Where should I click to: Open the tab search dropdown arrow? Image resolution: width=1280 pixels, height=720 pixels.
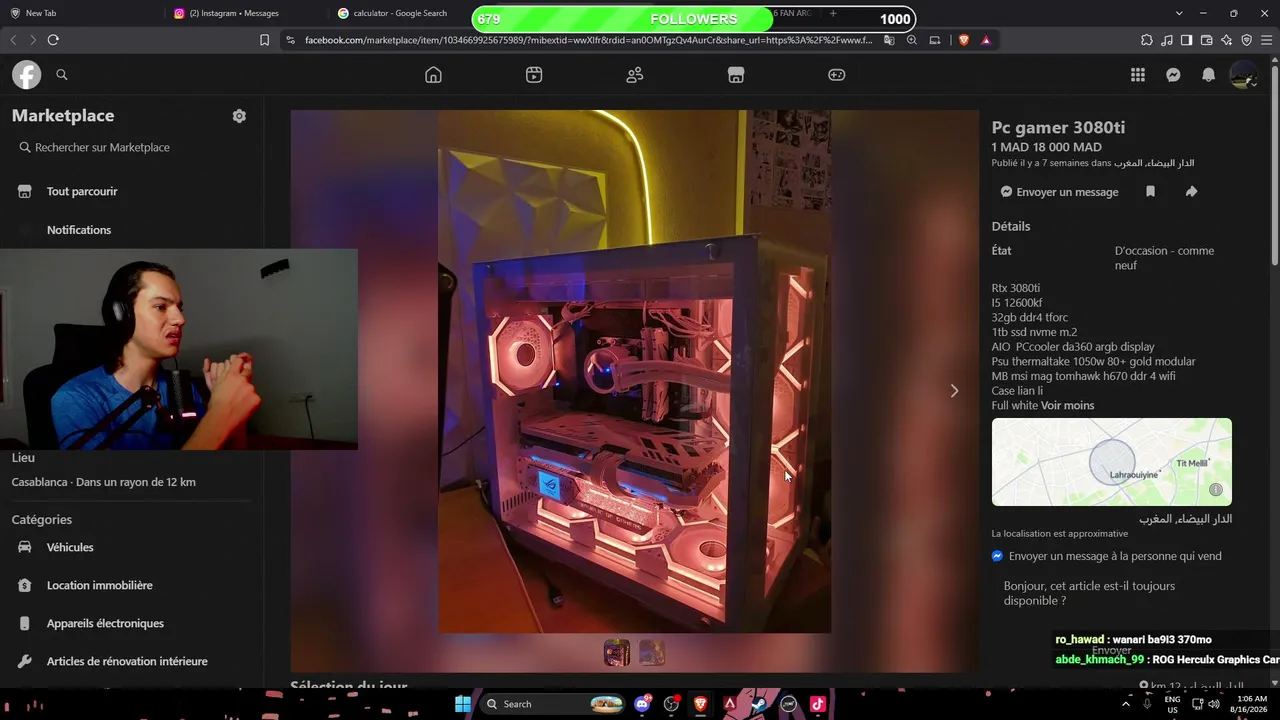(1179, 13)
